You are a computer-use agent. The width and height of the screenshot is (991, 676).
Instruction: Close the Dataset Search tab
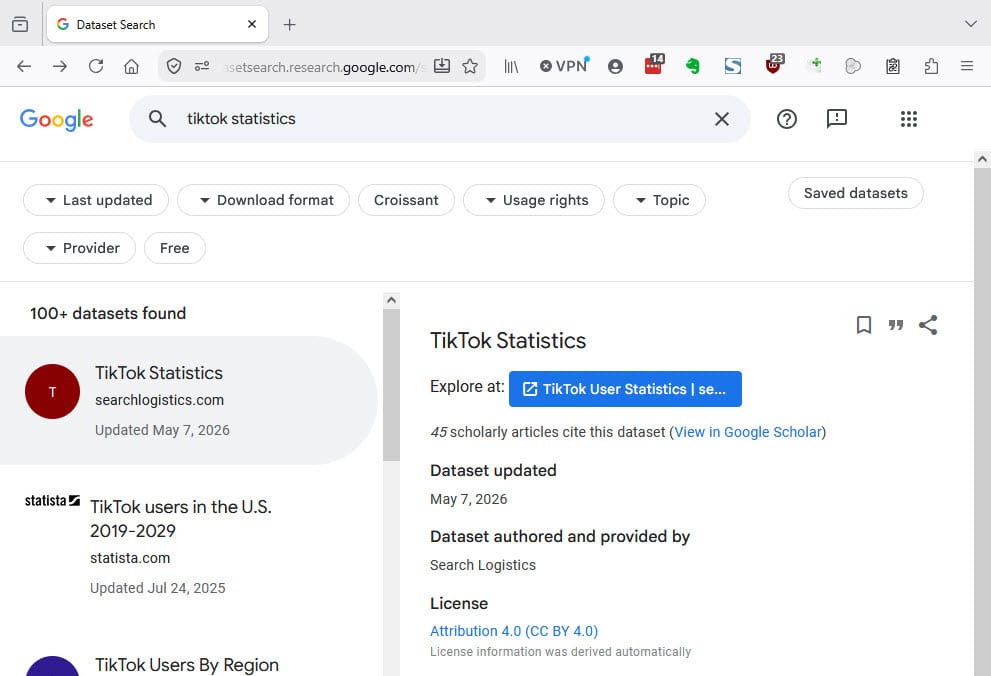click(x=252, y=24)
